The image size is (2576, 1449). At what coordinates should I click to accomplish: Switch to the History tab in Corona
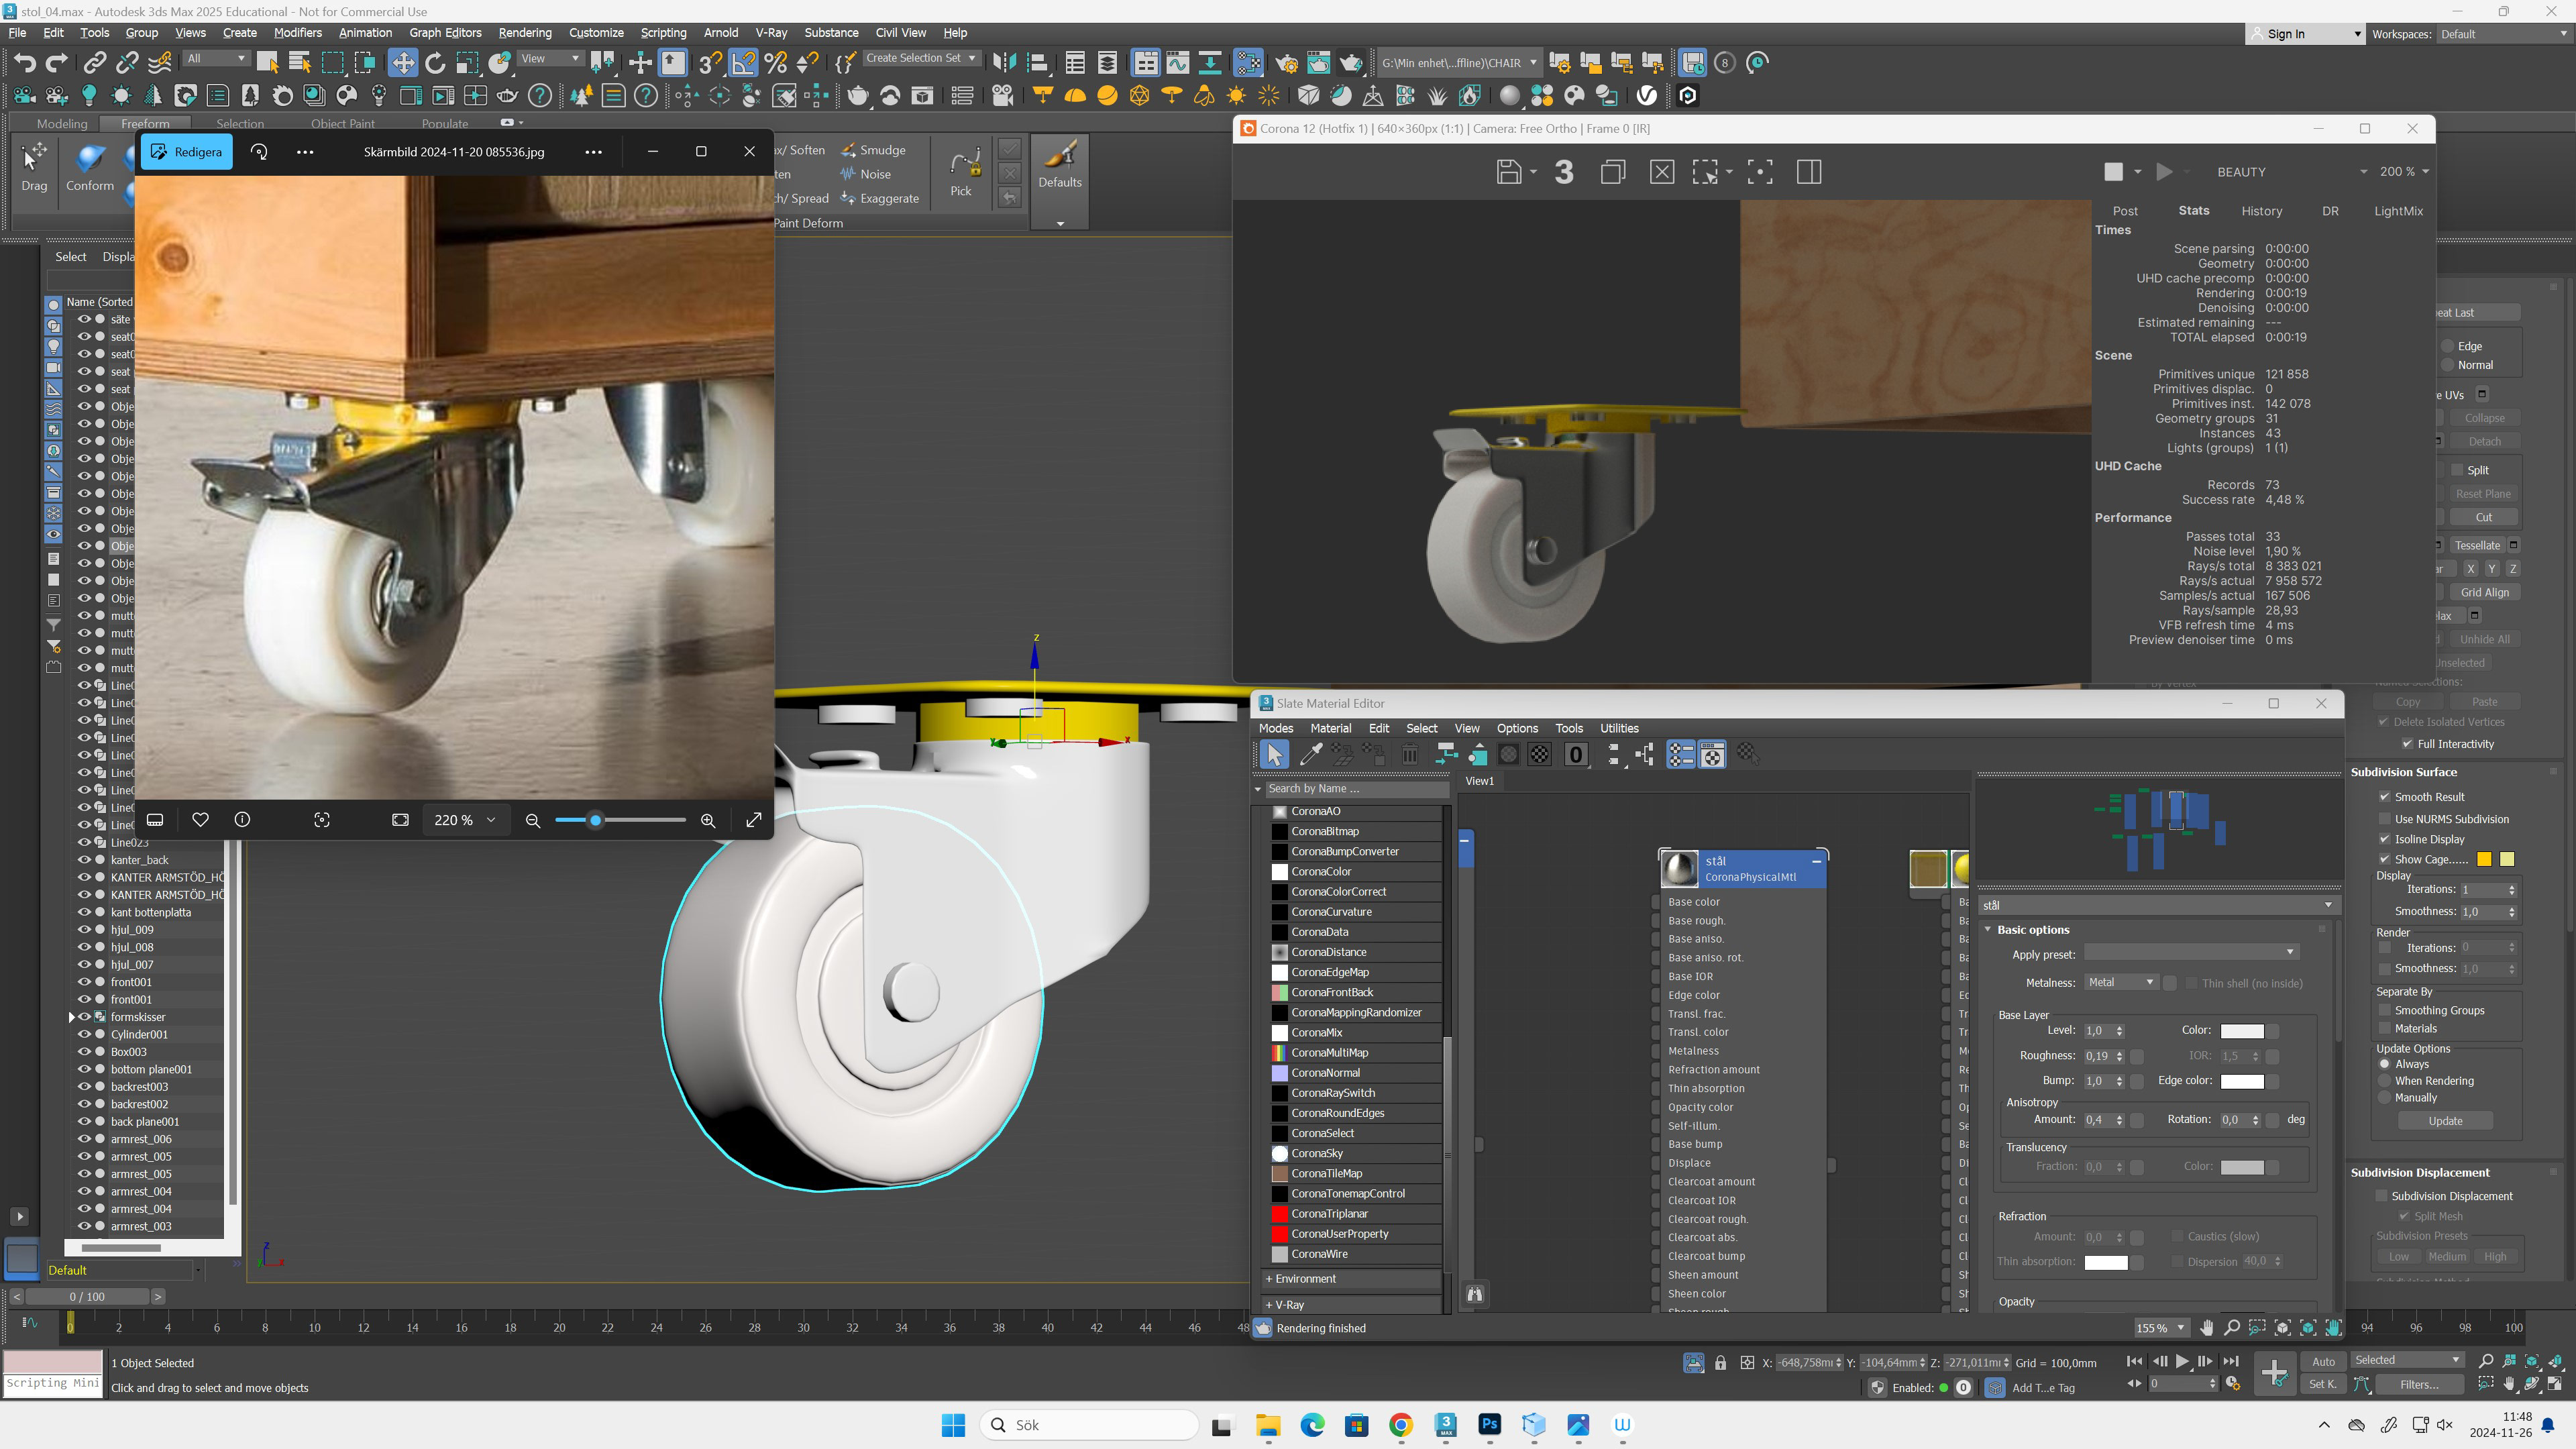tap(2261, 211)
